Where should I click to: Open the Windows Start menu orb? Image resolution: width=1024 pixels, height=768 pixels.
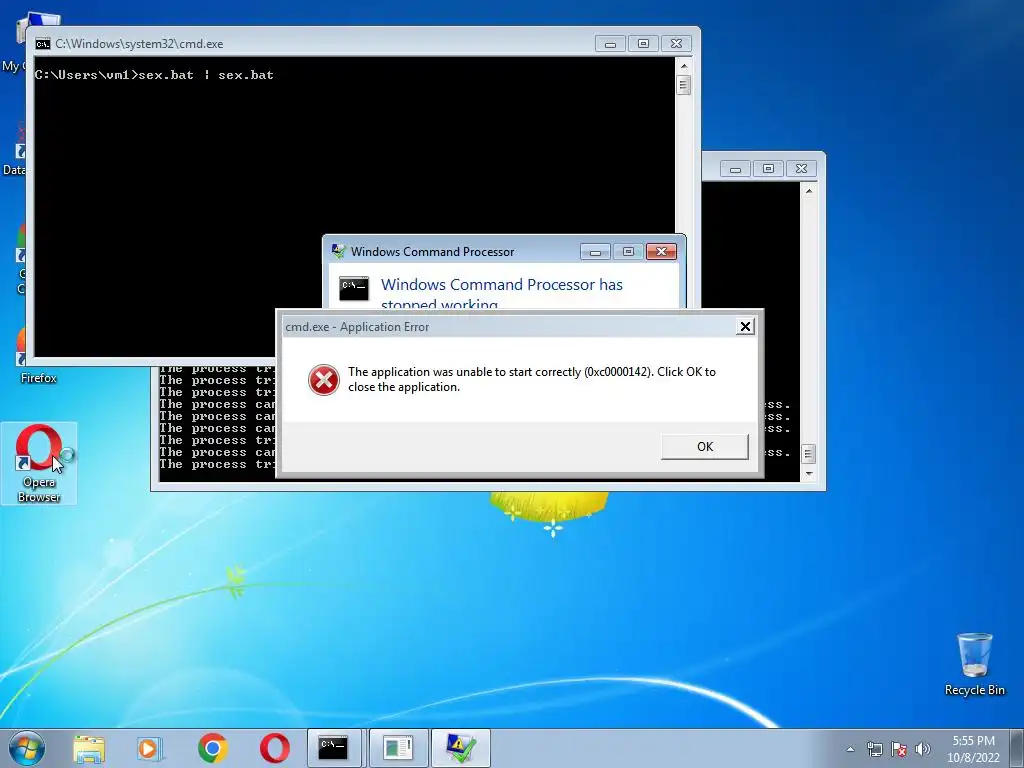click(27, 748)
